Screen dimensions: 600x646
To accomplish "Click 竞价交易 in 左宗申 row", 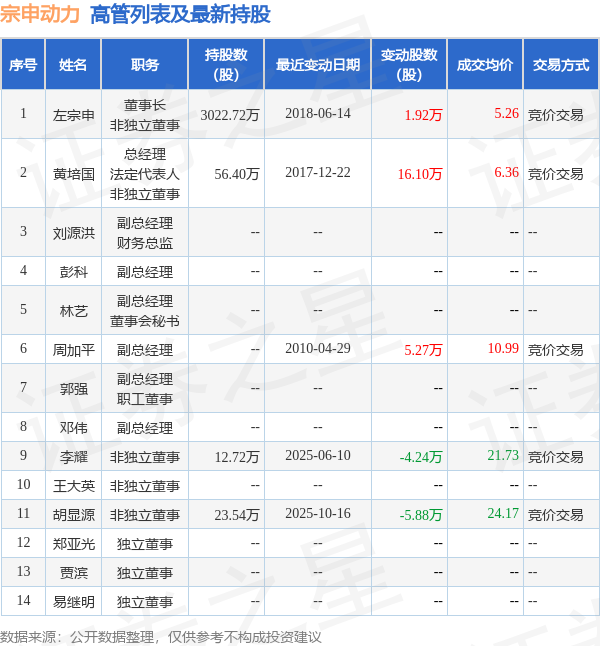I will point(555,115).
